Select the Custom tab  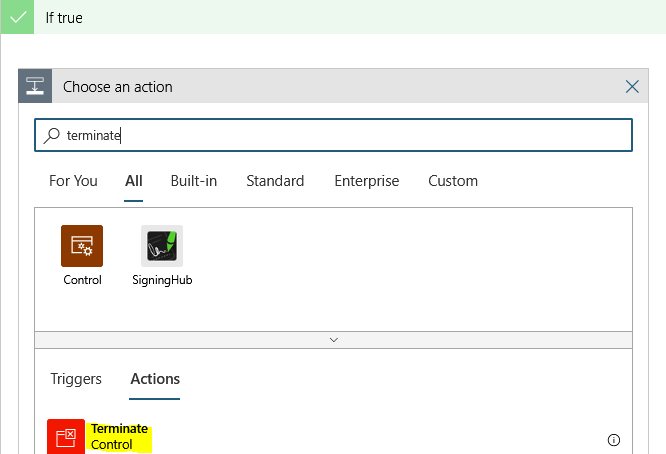(x=453, y=181)
